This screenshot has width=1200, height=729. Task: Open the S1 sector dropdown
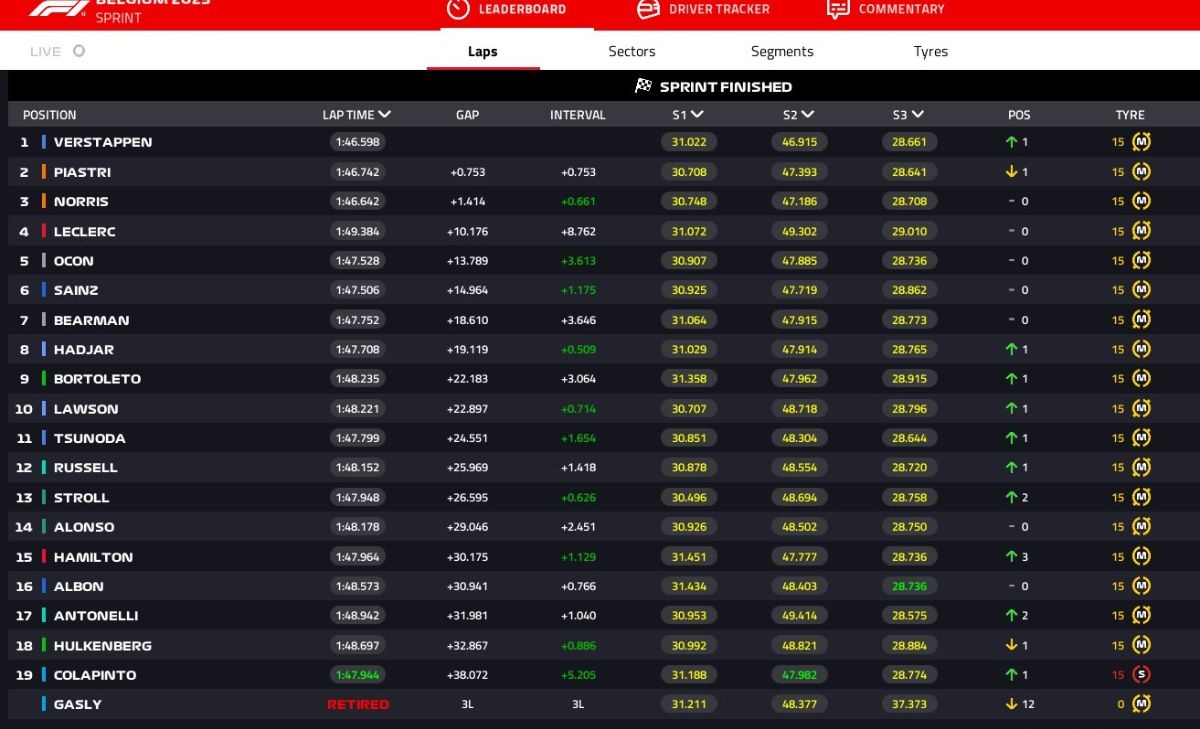[x=697, y=115]
